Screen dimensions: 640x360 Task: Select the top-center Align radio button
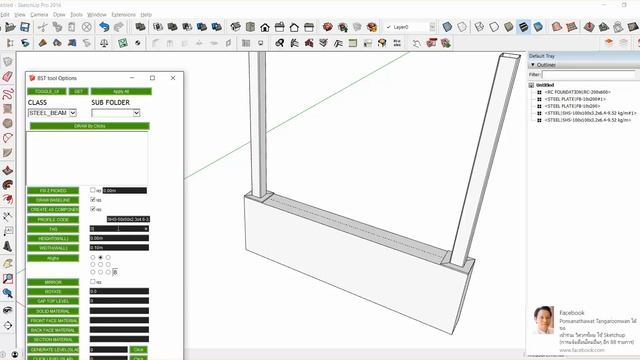coord(100,258)
